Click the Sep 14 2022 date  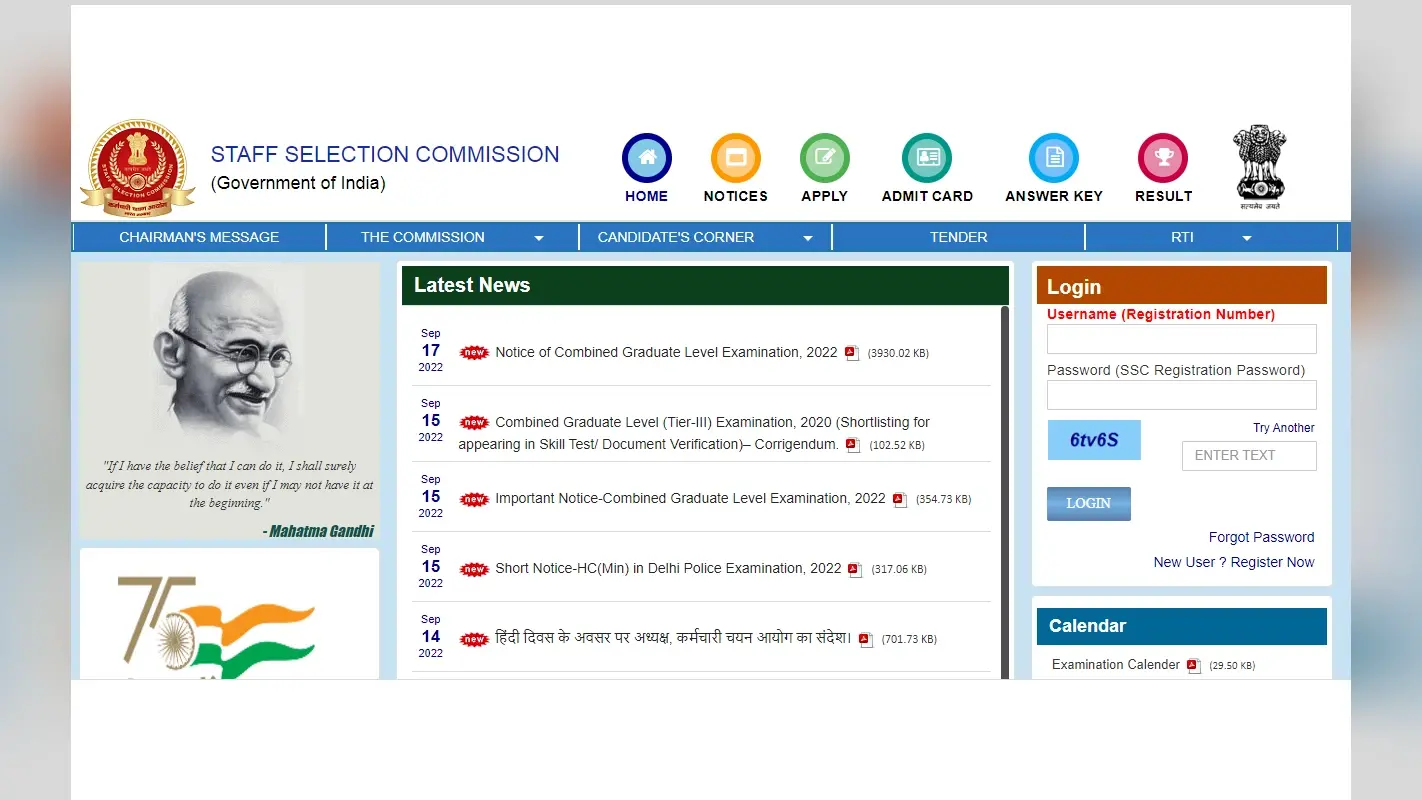(431, 636)
